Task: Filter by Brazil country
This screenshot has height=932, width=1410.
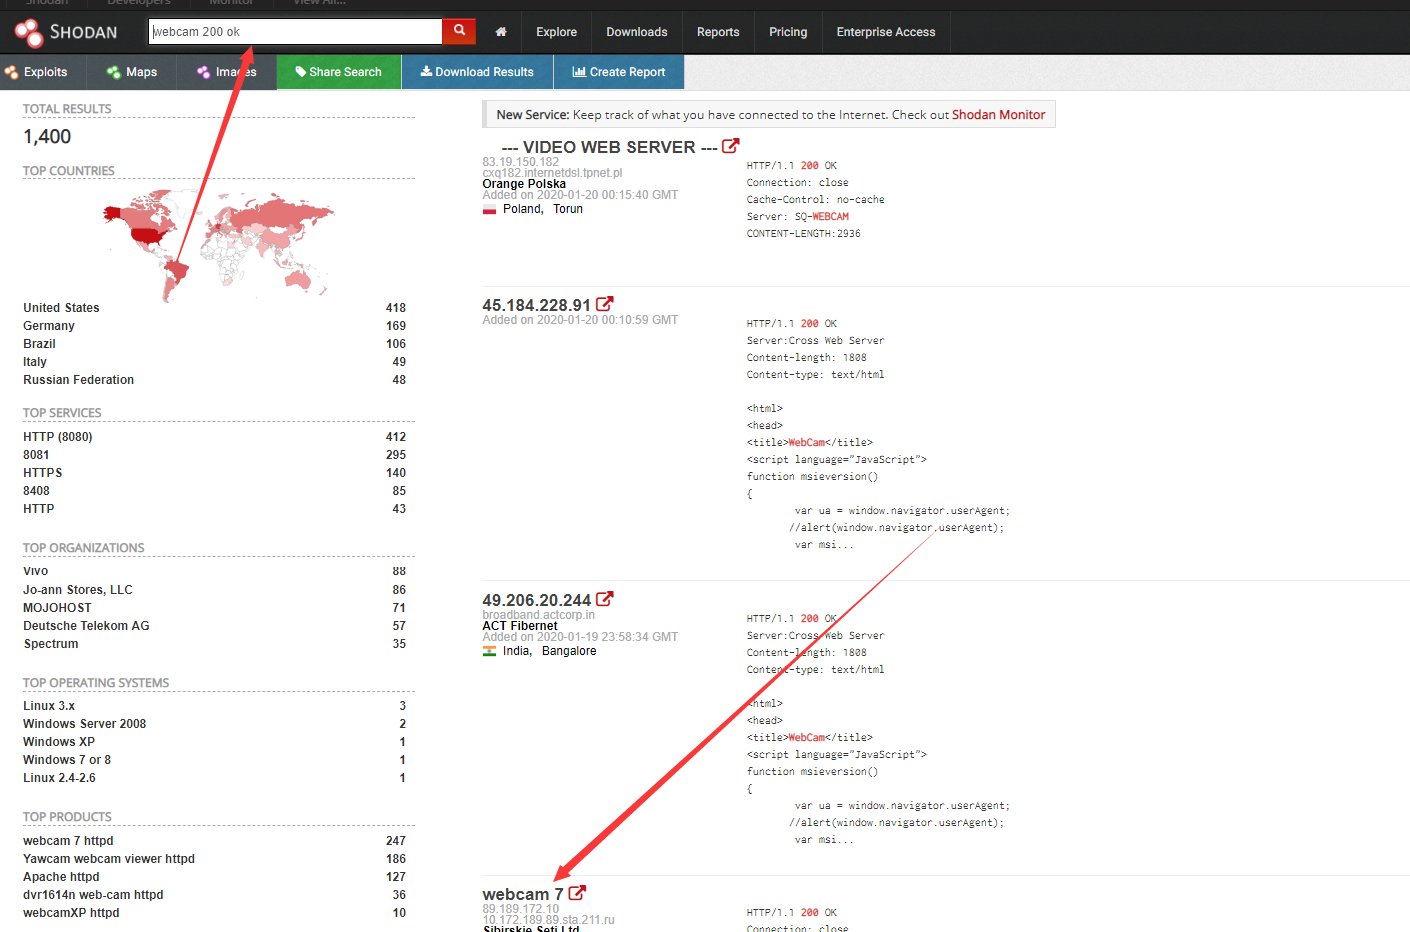Action: pos(39,344)
